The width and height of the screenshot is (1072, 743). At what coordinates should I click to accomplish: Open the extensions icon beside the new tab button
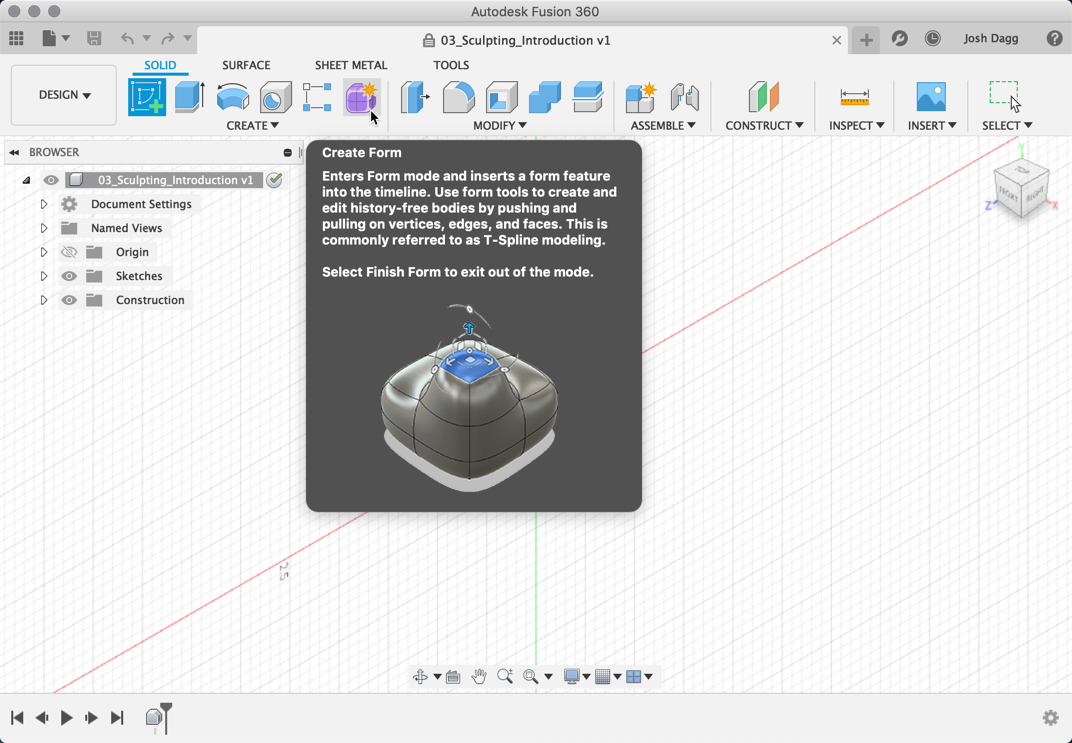pos(900,38)
